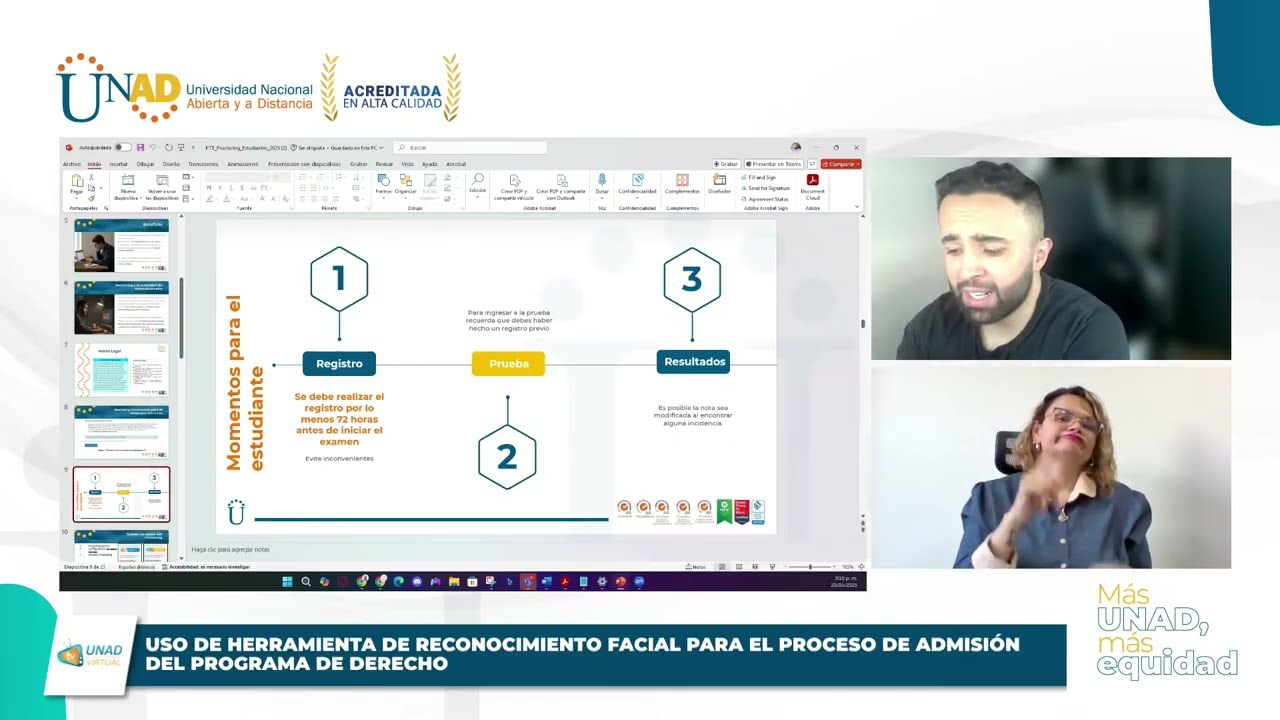Select slide 6 thumbnail
Viewport: 1280px width, 720px height.
point(121,308)
